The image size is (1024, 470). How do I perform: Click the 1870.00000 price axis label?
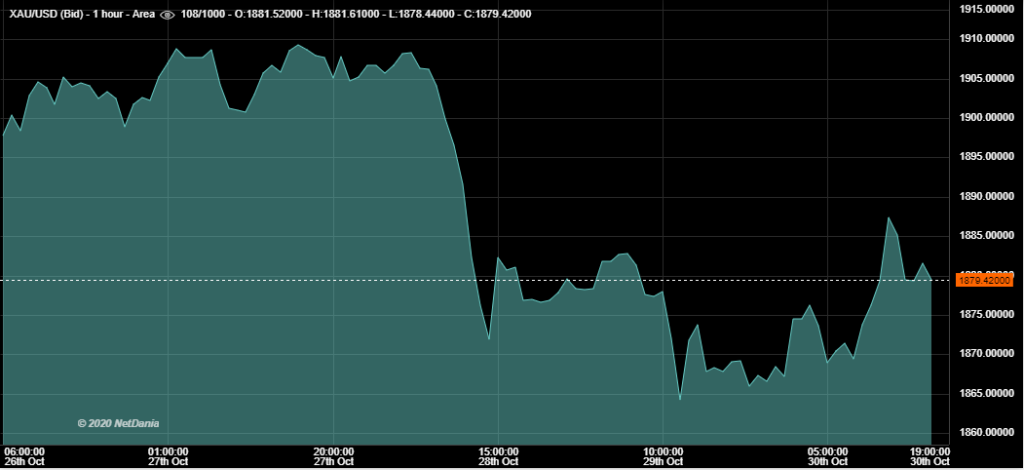coord(985,354)
